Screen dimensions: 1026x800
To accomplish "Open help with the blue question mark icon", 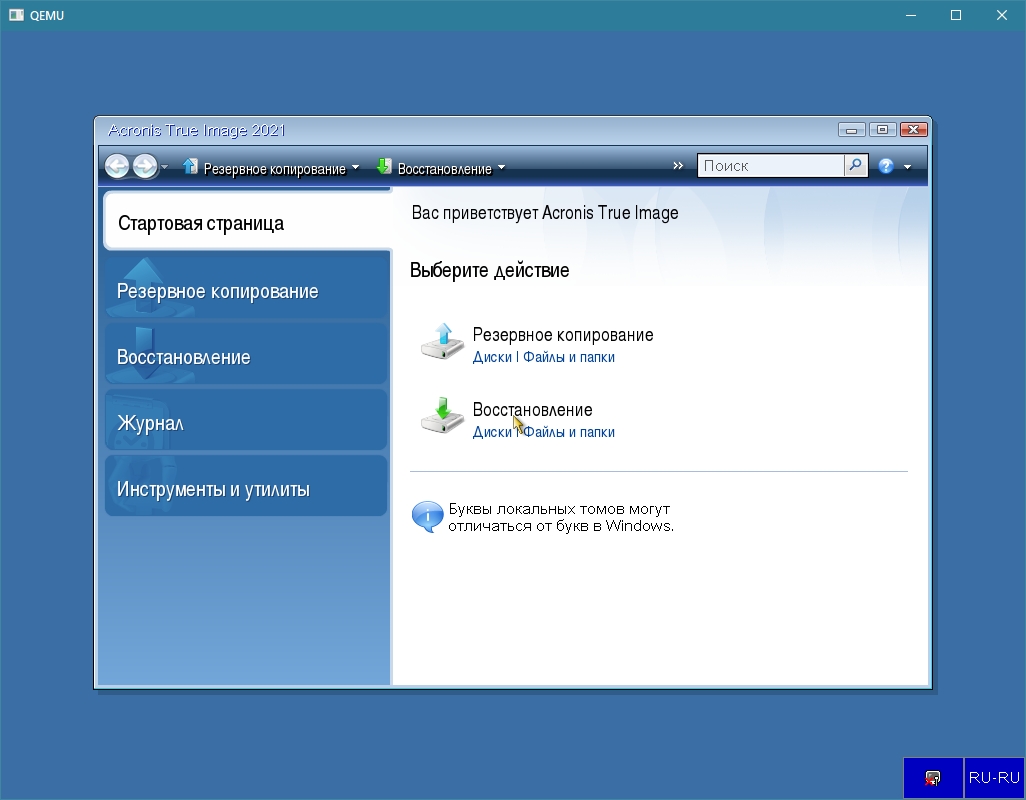I will [x=886, y=166].
